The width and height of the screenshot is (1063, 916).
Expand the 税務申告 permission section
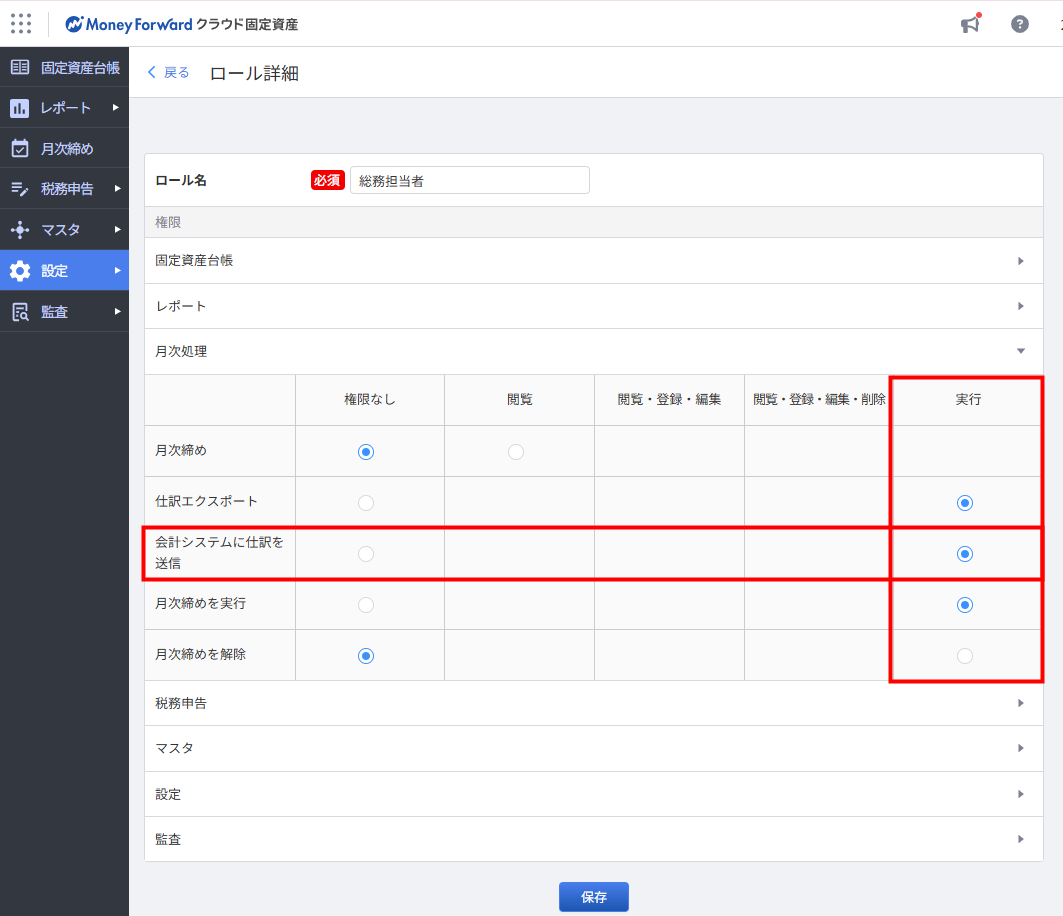[1020, 703]
